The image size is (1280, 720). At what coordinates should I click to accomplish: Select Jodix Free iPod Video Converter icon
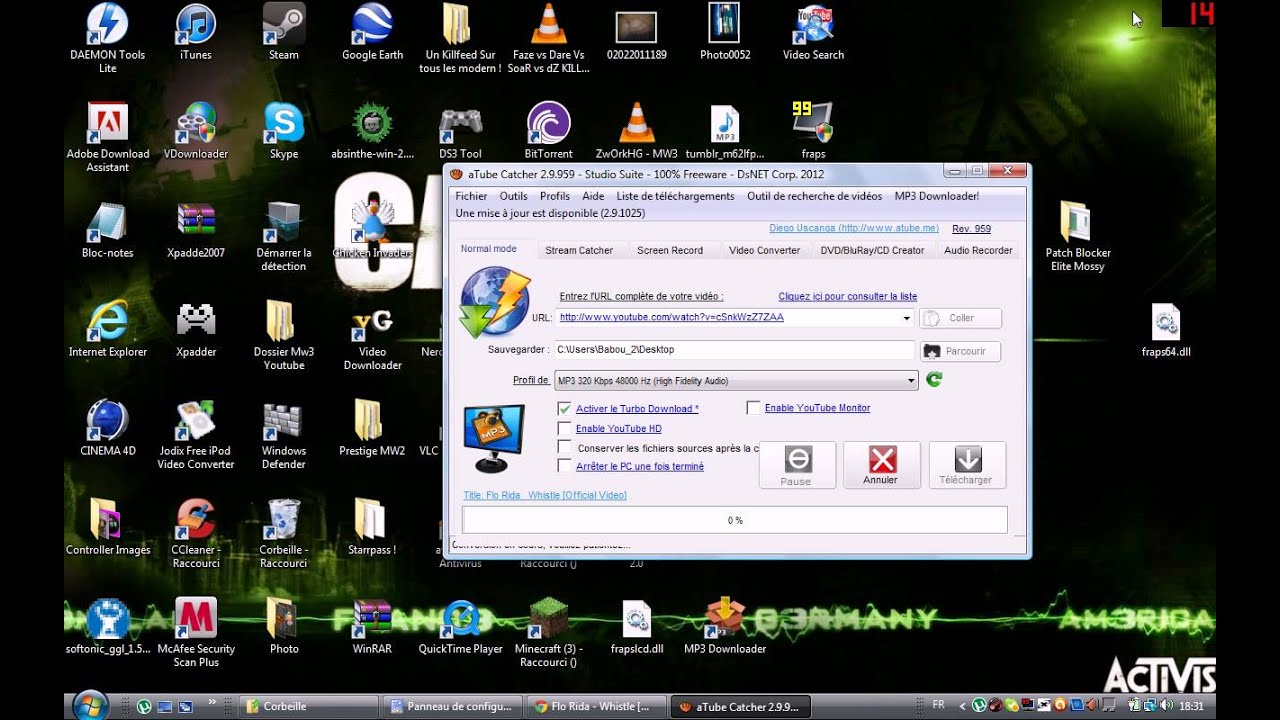[196, 435]
